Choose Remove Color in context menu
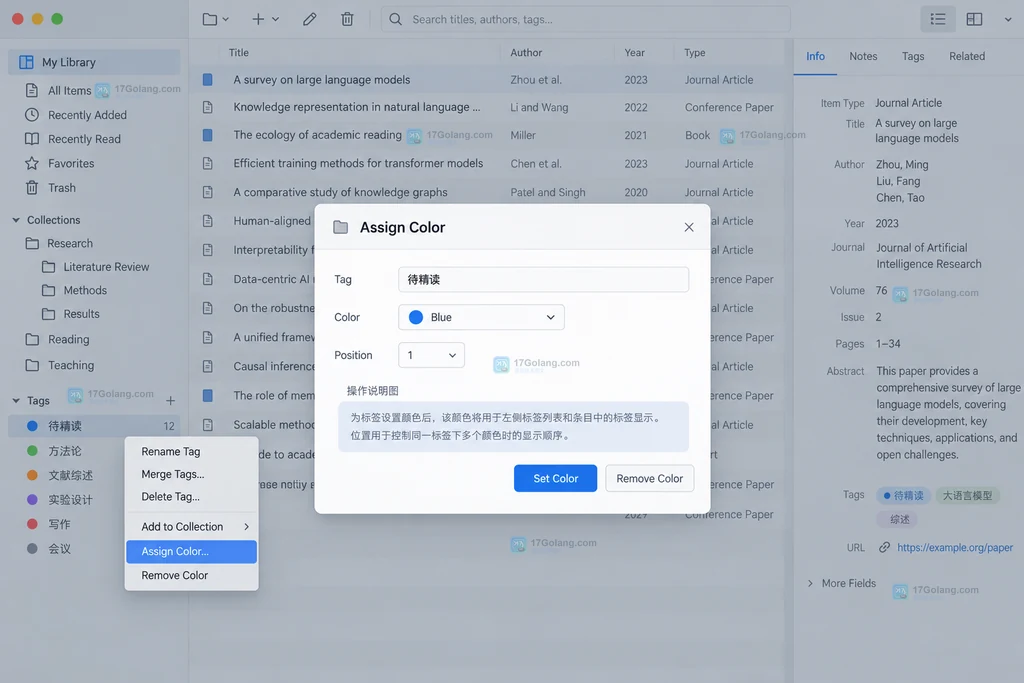The height and width of the screenshot is (683, 1024). pos(191,575)
